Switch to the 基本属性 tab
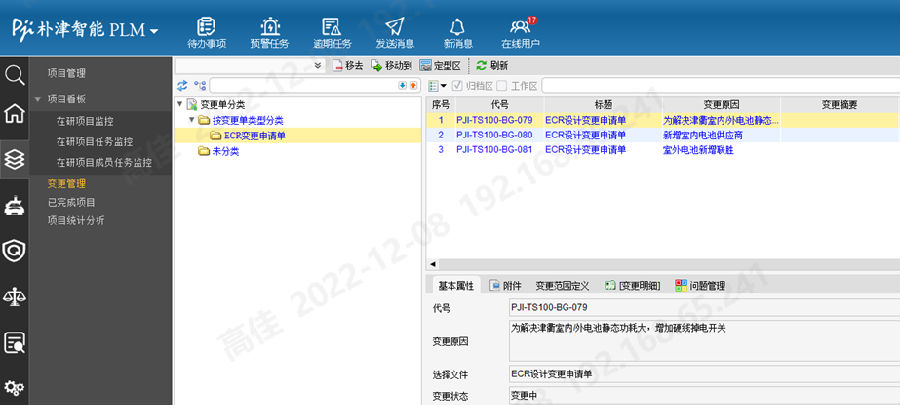This screenshot has height=405, width=900. click(456, 286)
